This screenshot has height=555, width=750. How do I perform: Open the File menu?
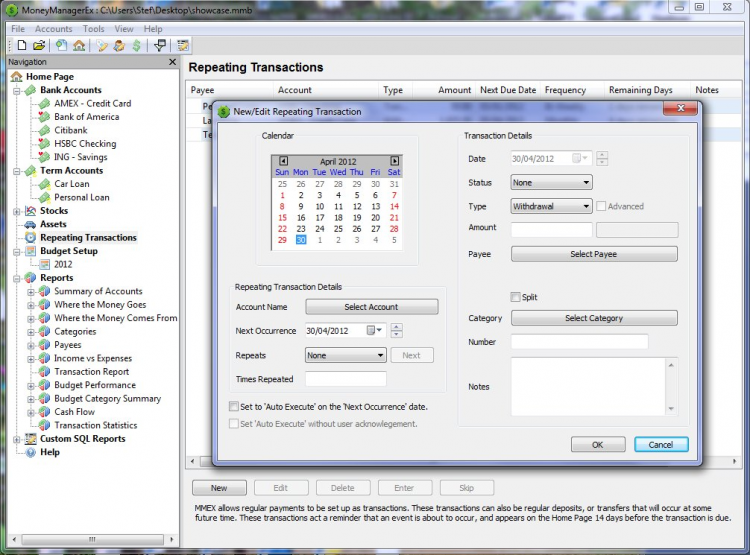[18, 29]
